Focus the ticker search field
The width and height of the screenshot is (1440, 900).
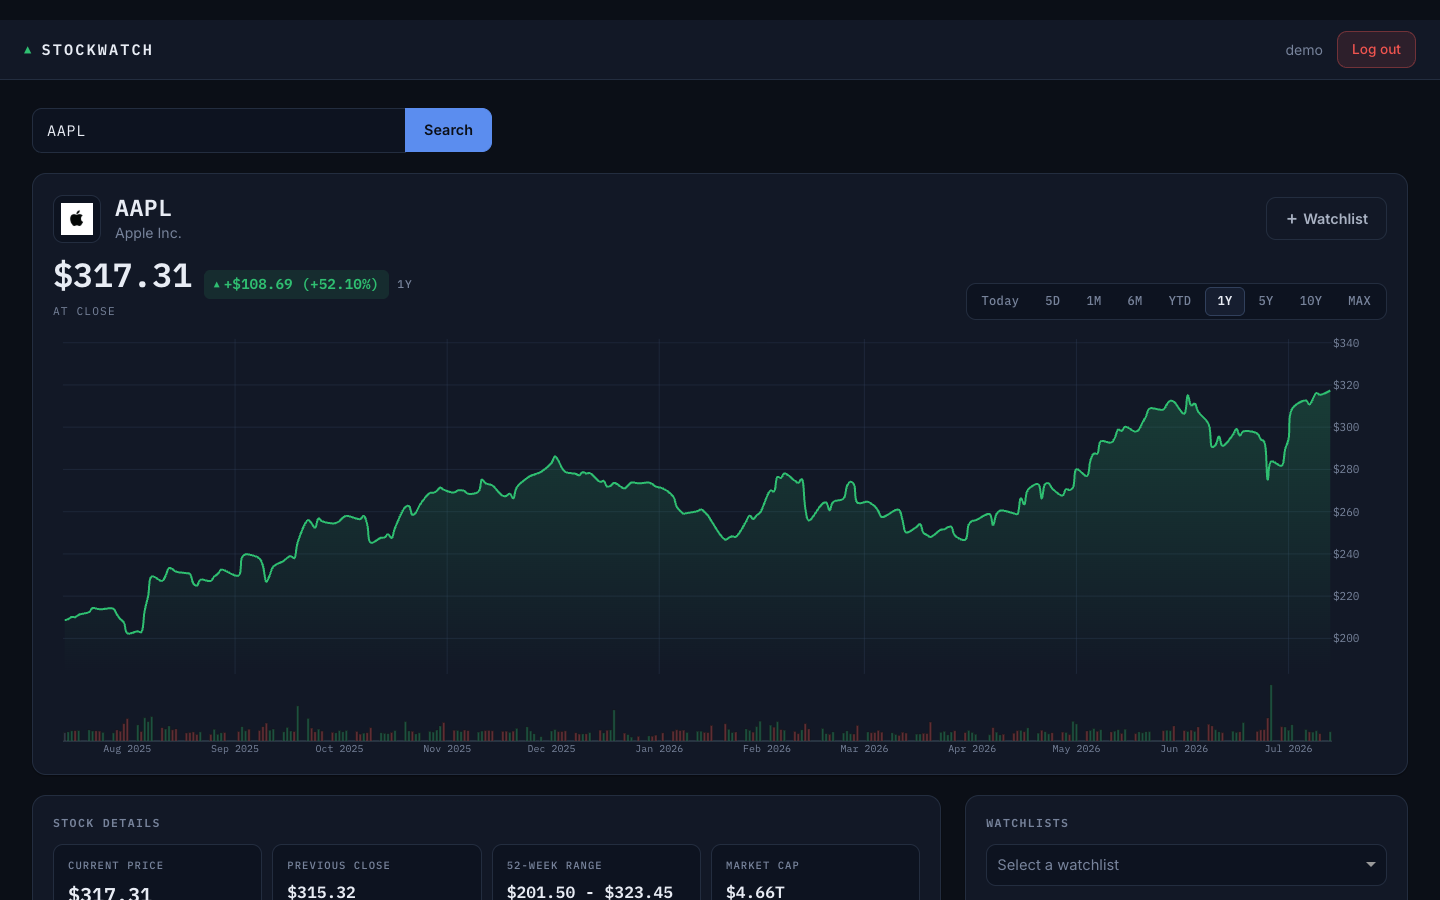(219, 130)
